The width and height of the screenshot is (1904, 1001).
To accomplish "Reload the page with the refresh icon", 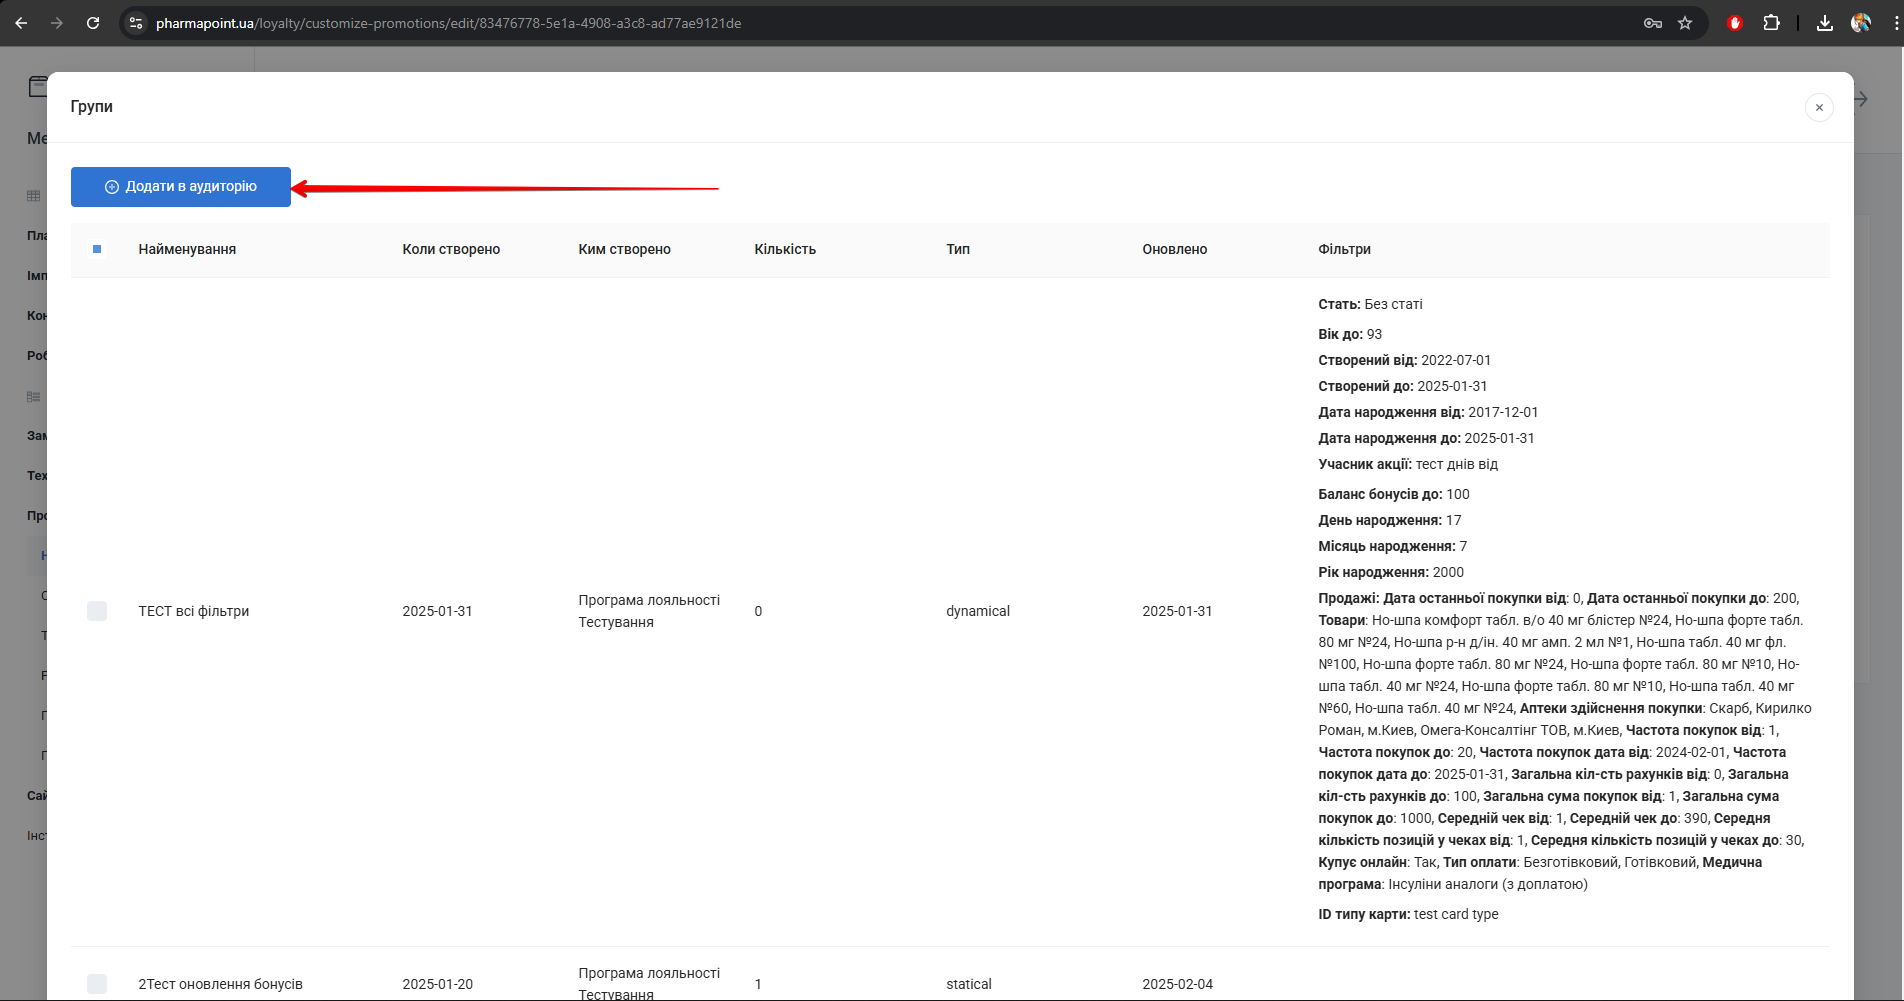I will (93, 23).
